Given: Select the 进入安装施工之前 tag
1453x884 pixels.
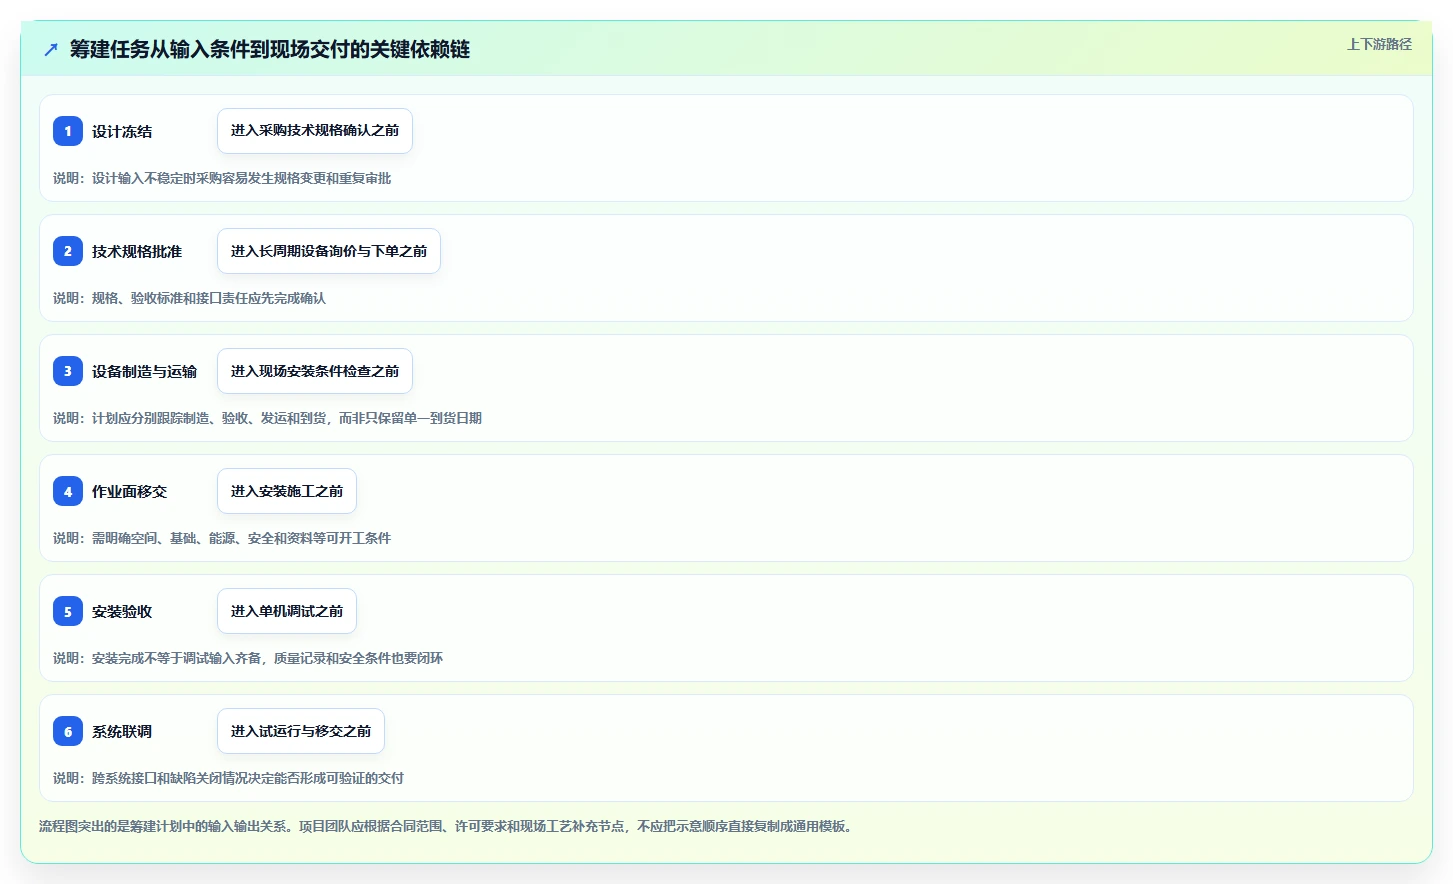Looking at the screenshot, I should pyautogui.click(x=287, y=491).
